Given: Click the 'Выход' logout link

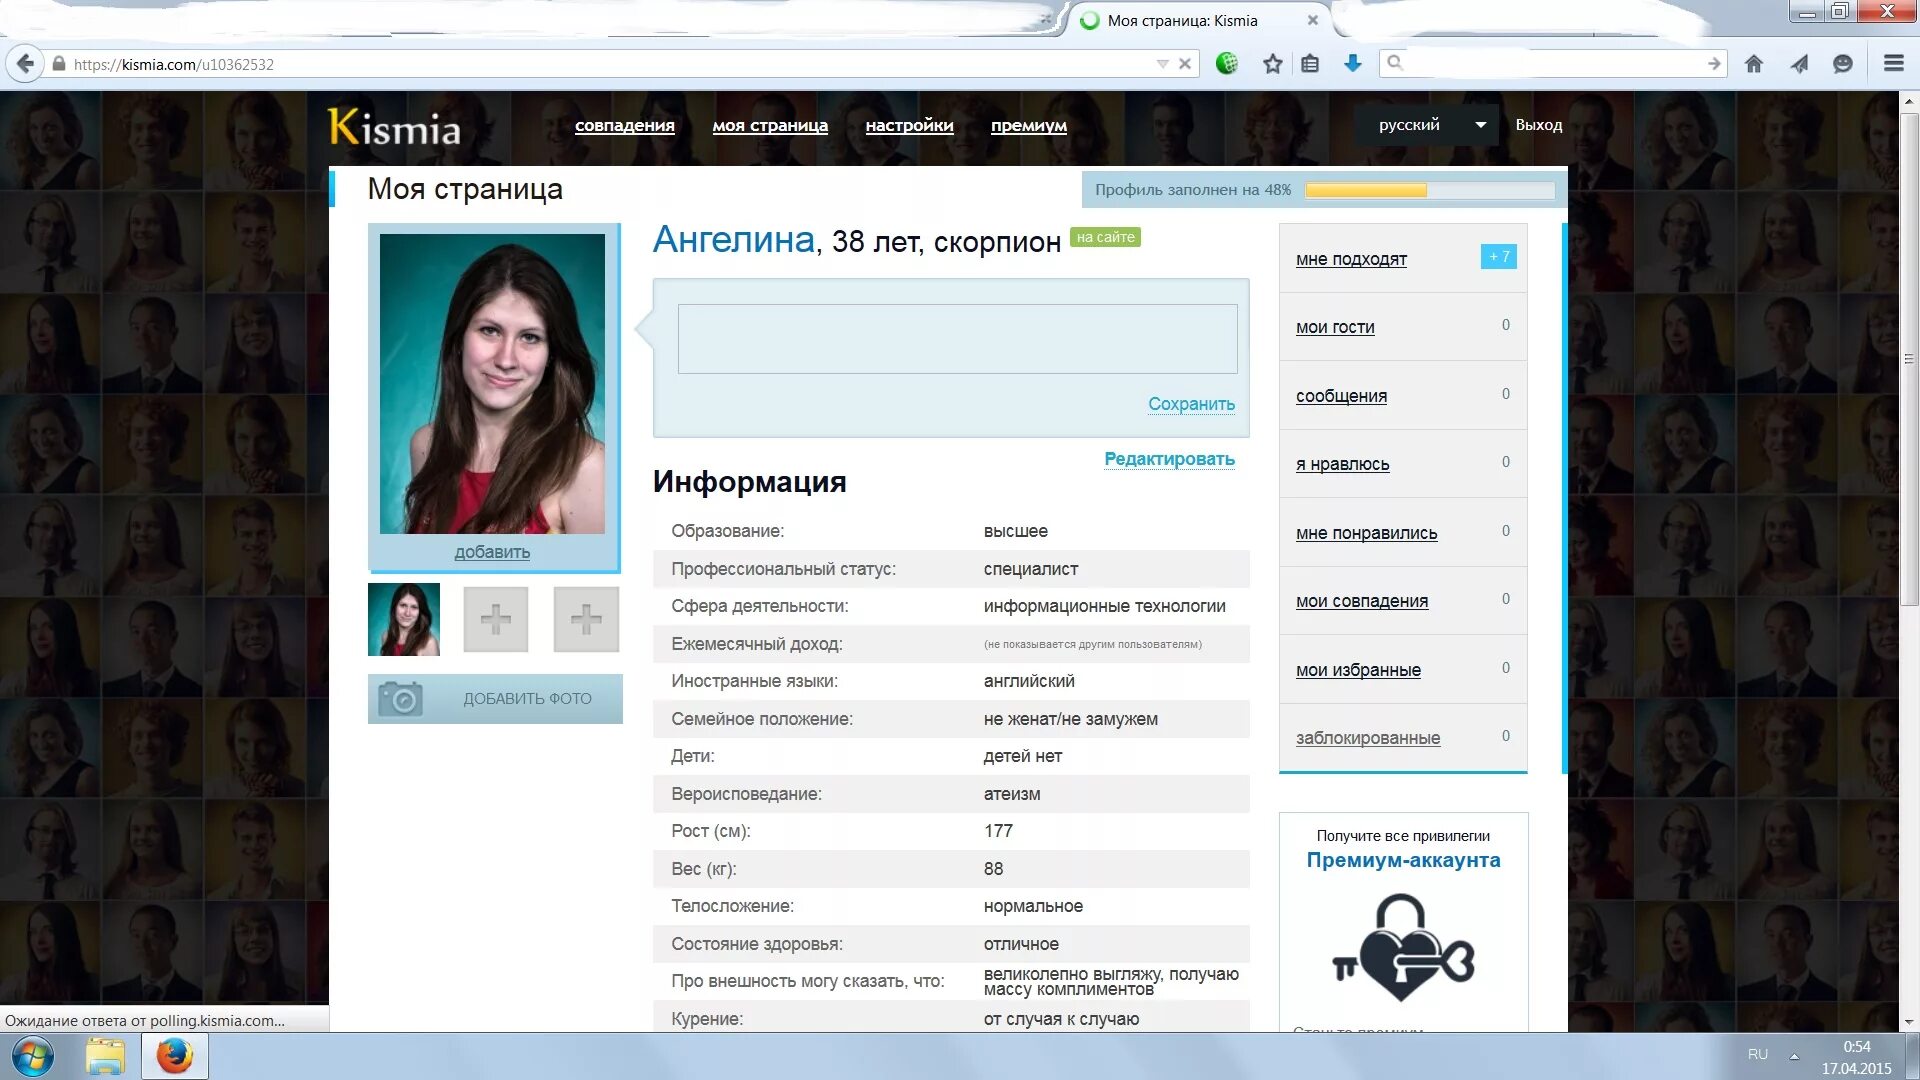Looking at the screenshot, I should click(x=1538, y=125).
